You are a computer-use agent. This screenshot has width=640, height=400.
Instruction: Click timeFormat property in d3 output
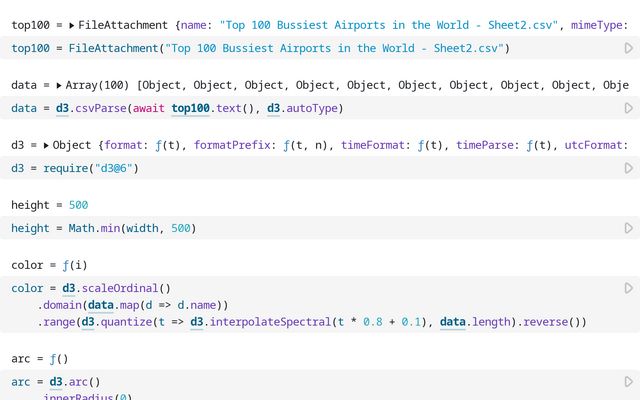(373, 145)
